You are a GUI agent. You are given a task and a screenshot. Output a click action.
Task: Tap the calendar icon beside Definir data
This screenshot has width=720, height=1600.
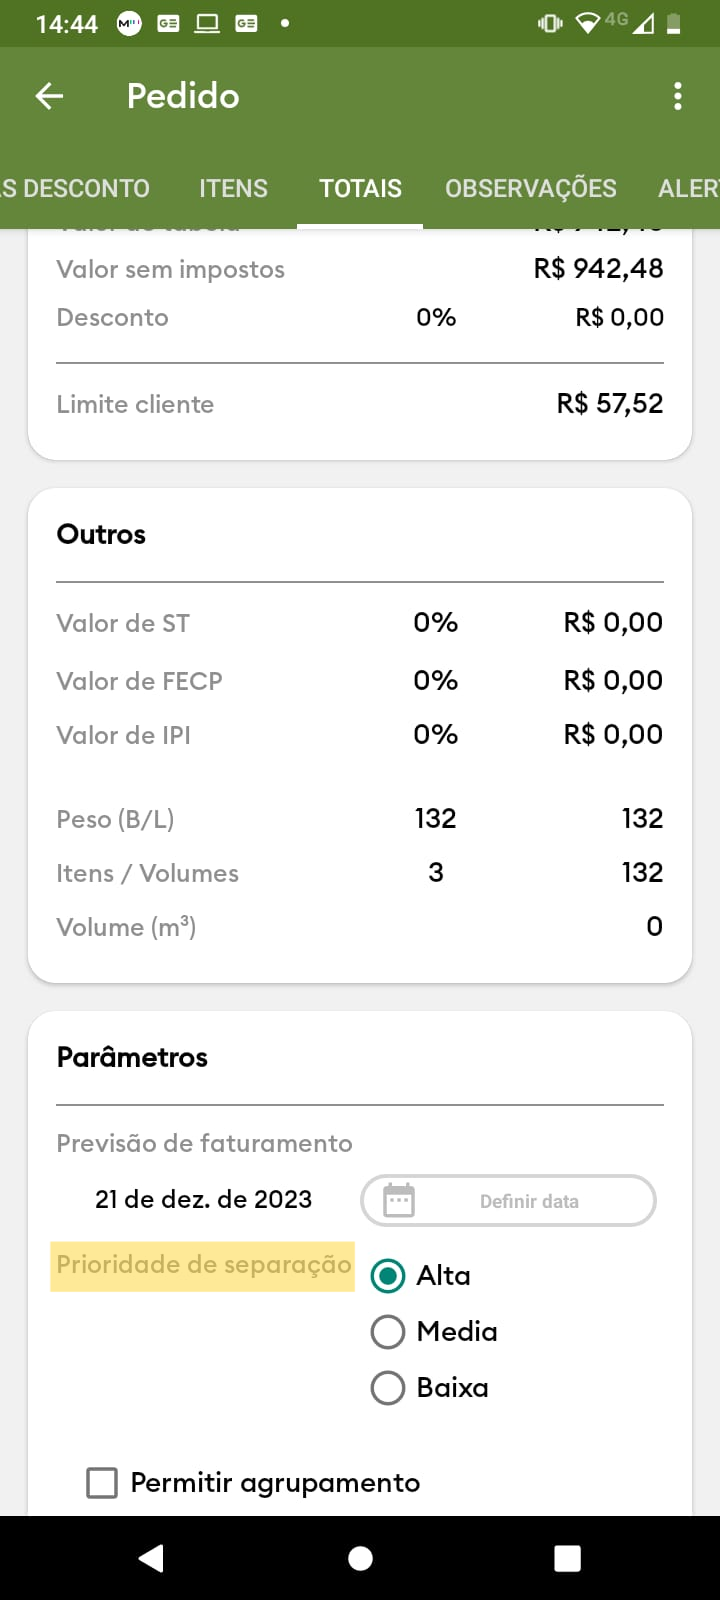click(x=399, y=1200)
